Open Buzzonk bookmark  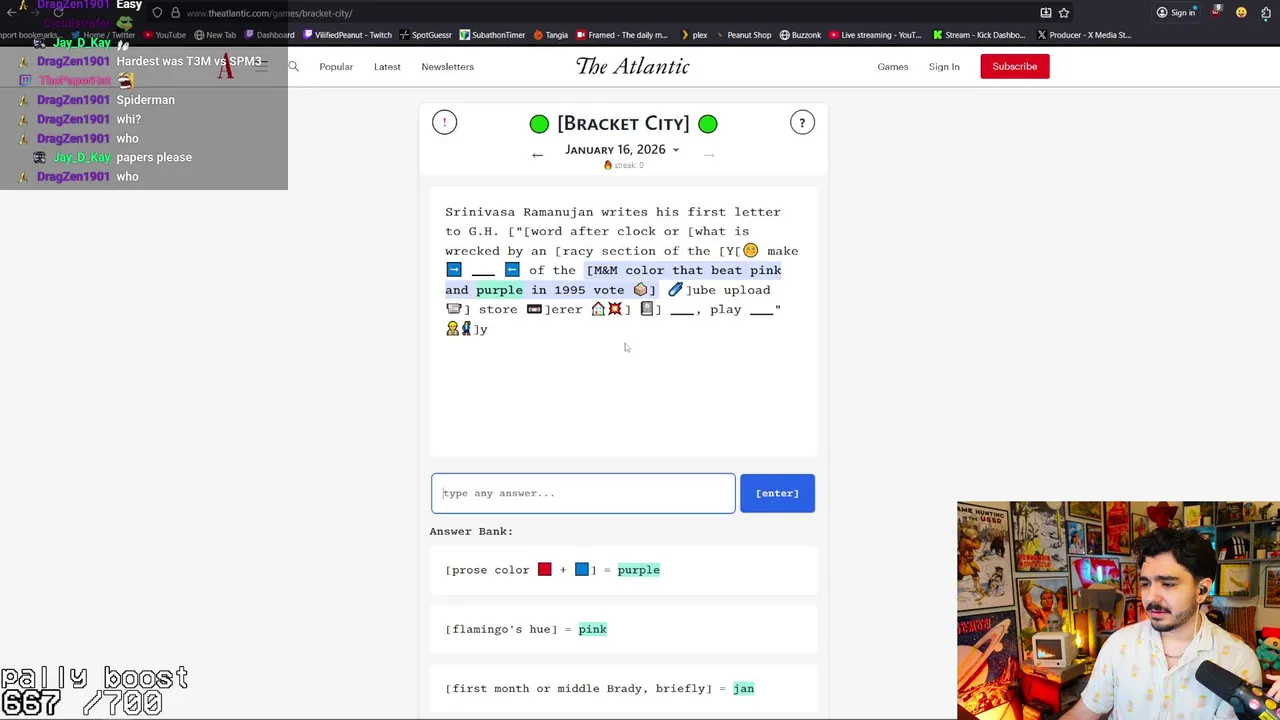coord(800,35)
